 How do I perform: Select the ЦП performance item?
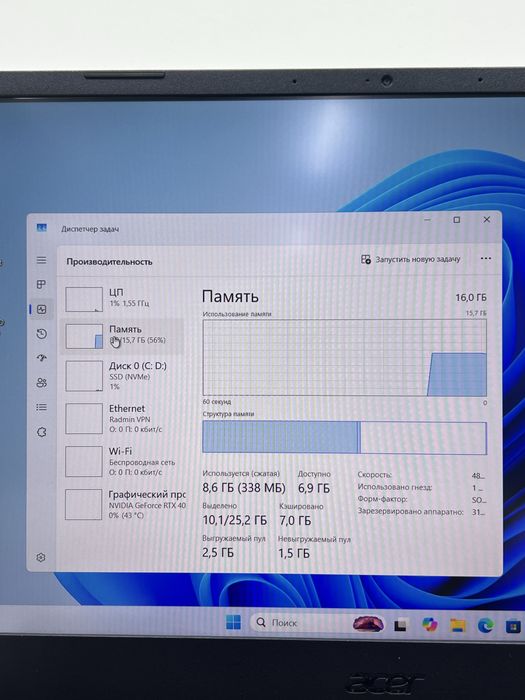[x=122, y=298]
